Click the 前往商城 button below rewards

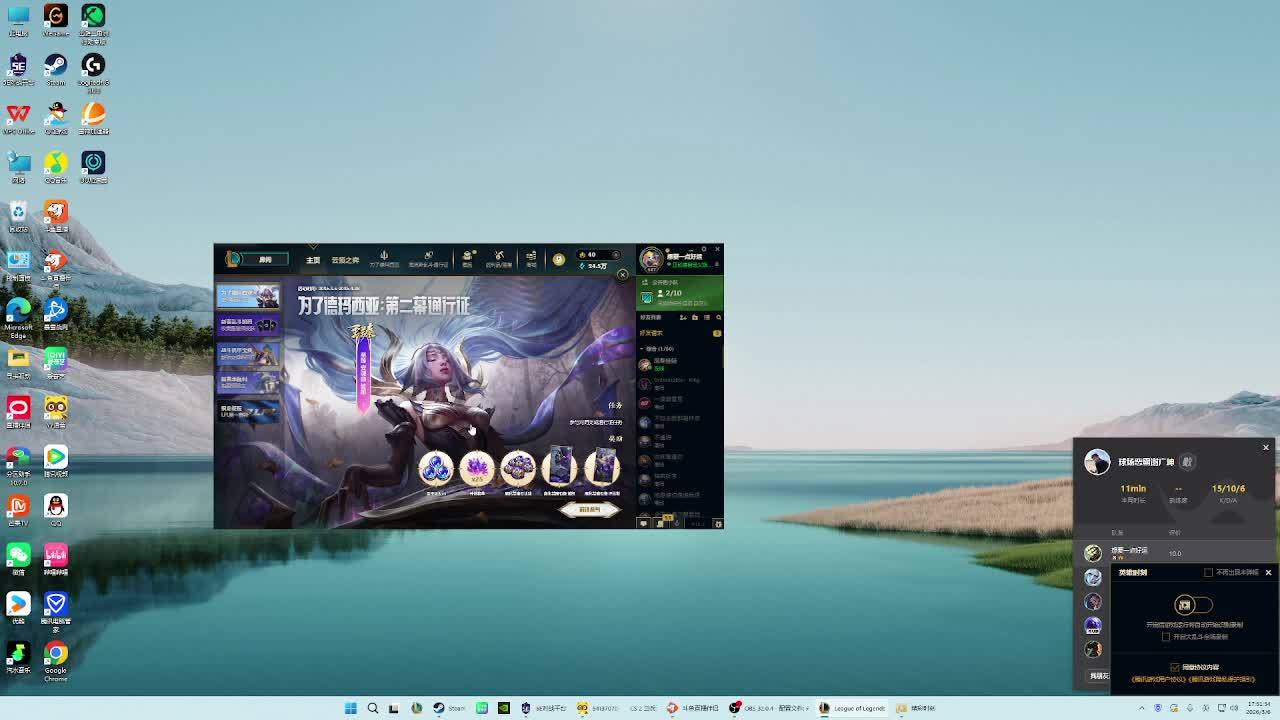point(589,510)
